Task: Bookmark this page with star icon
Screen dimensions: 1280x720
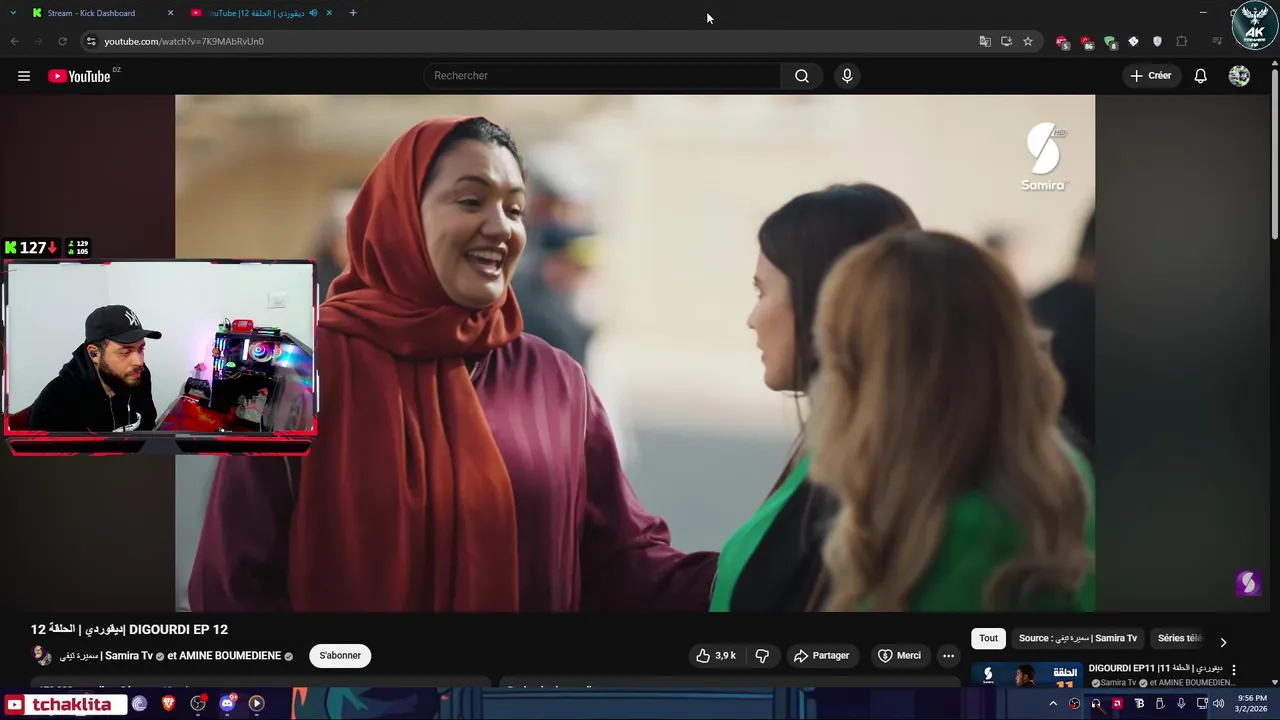Action: 1027,41
